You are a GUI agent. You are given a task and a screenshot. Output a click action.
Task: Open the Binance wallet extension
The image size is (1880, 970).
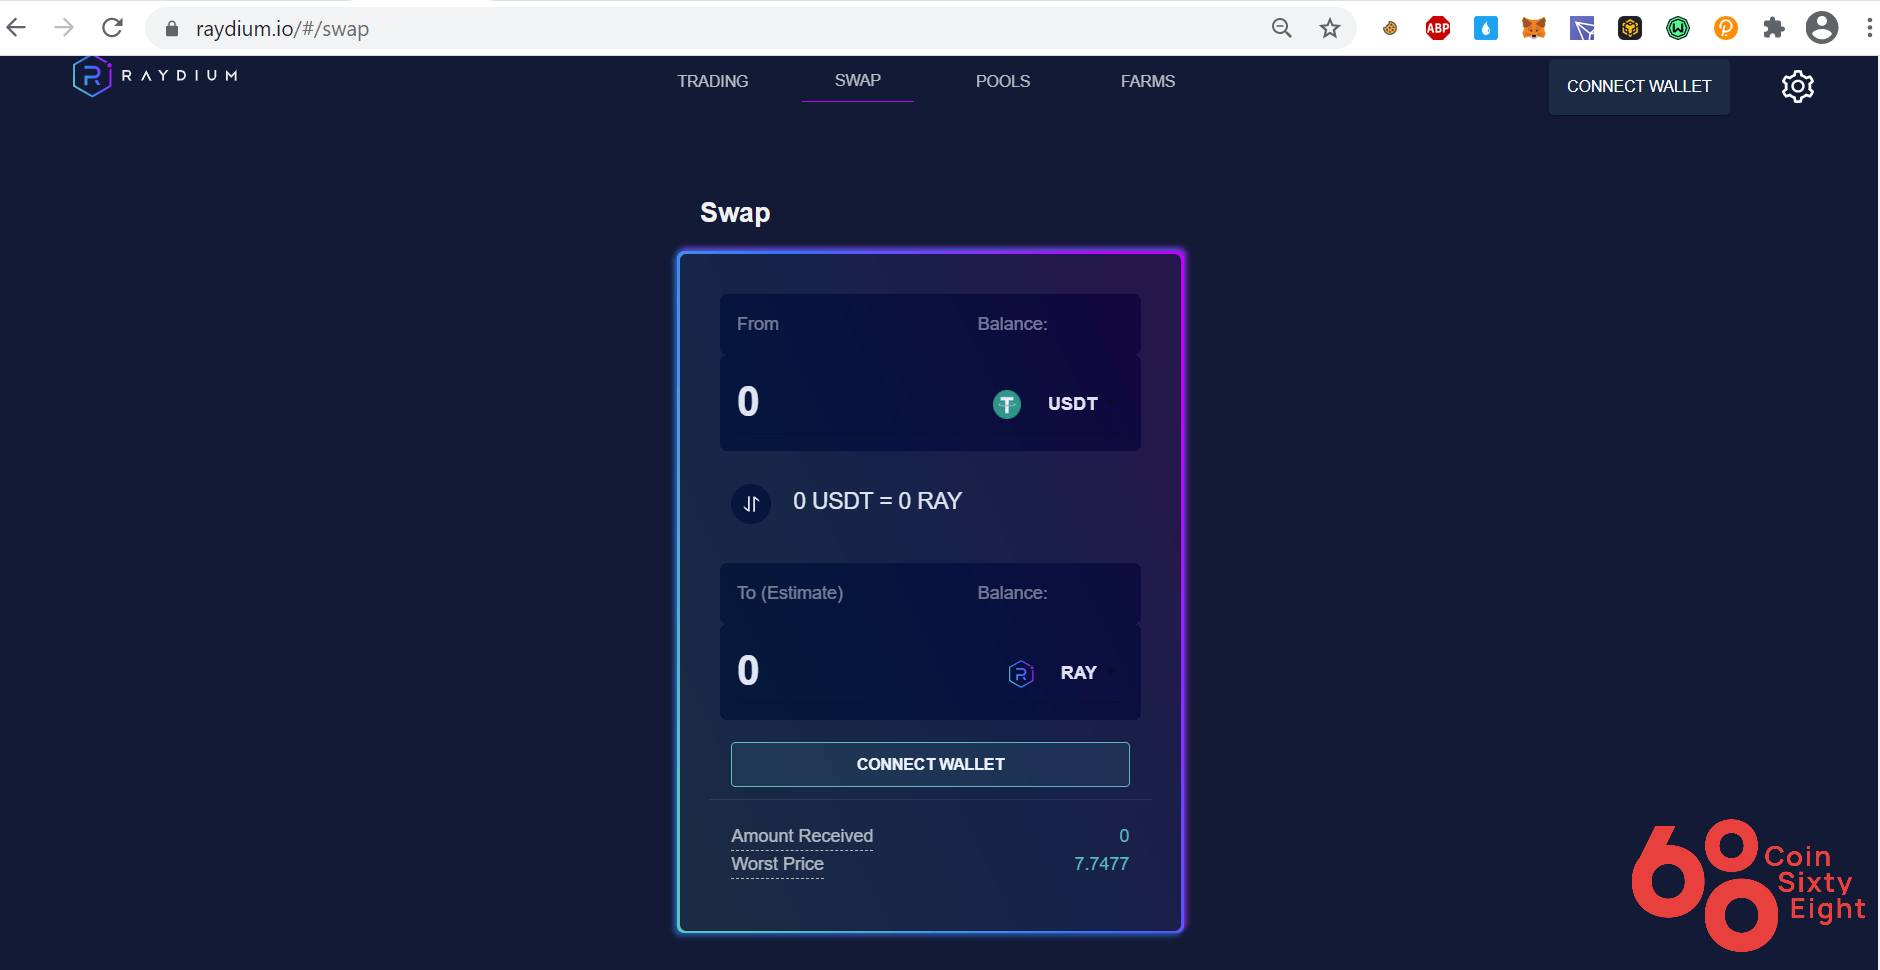[1630, 28]
